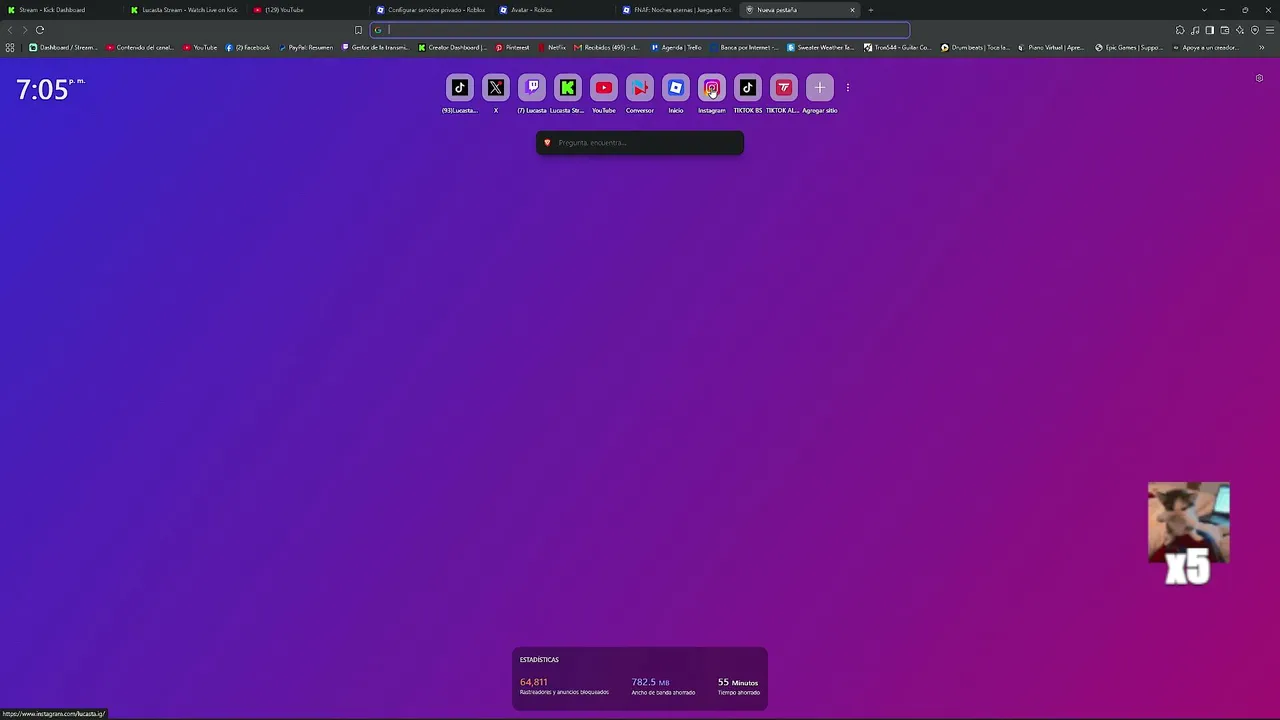The height and width of the screenshot is (720, 1280).
Task: Open the Banca por Internet bookmark
Action: [745, 47]
